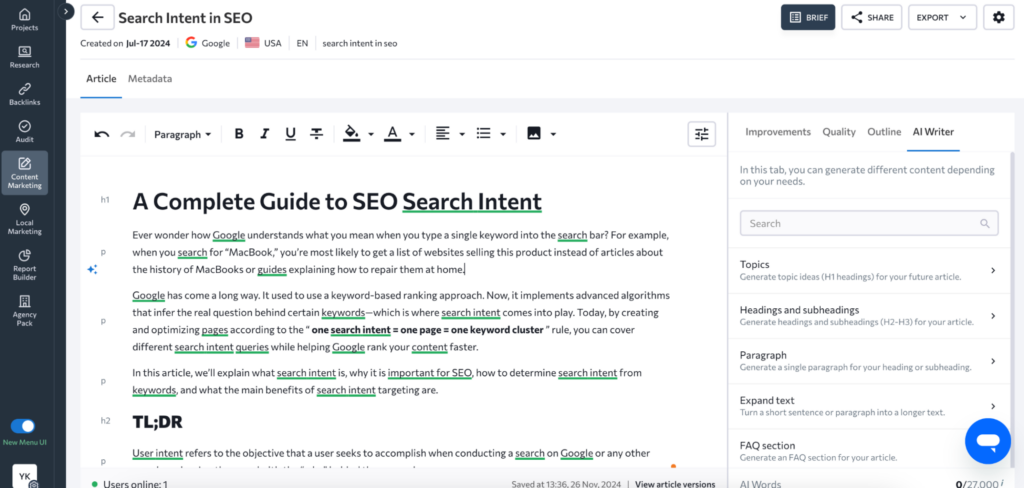Image resolution: width=1024 pixels, height=488 pixels.
Task: Click the Undo arrow icon
Action: pos(101,134)
